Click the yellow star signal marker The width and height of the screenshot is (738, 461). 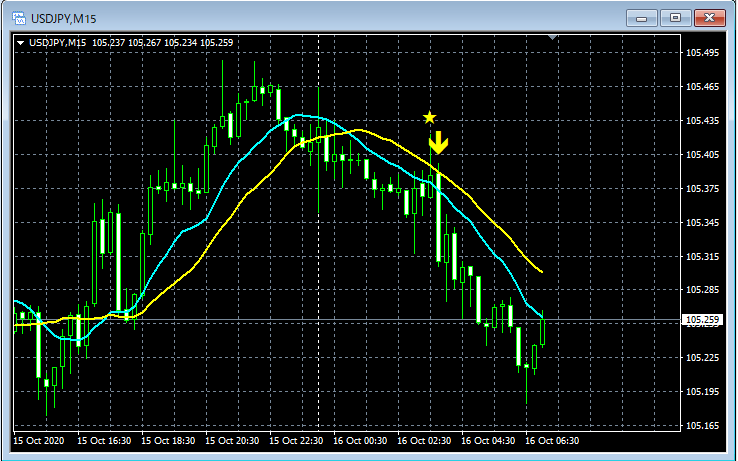point(429,117)
